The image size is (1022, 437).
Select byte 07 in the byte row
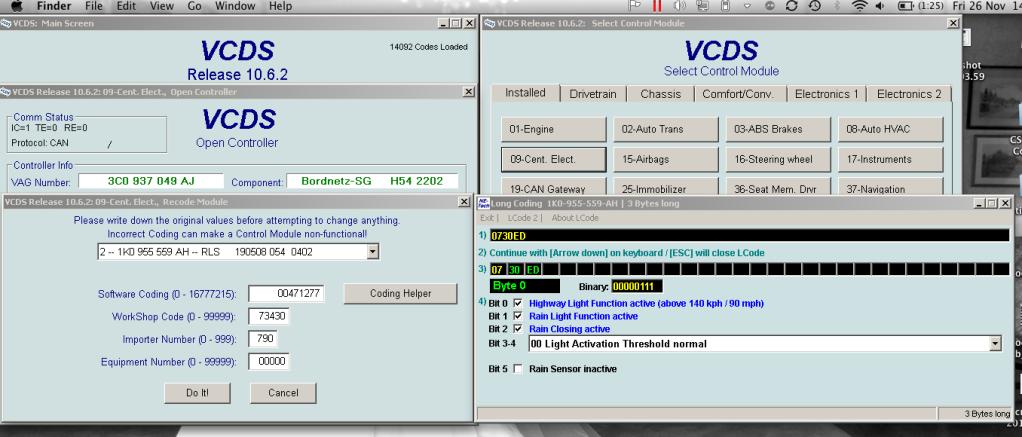[497, 269]
